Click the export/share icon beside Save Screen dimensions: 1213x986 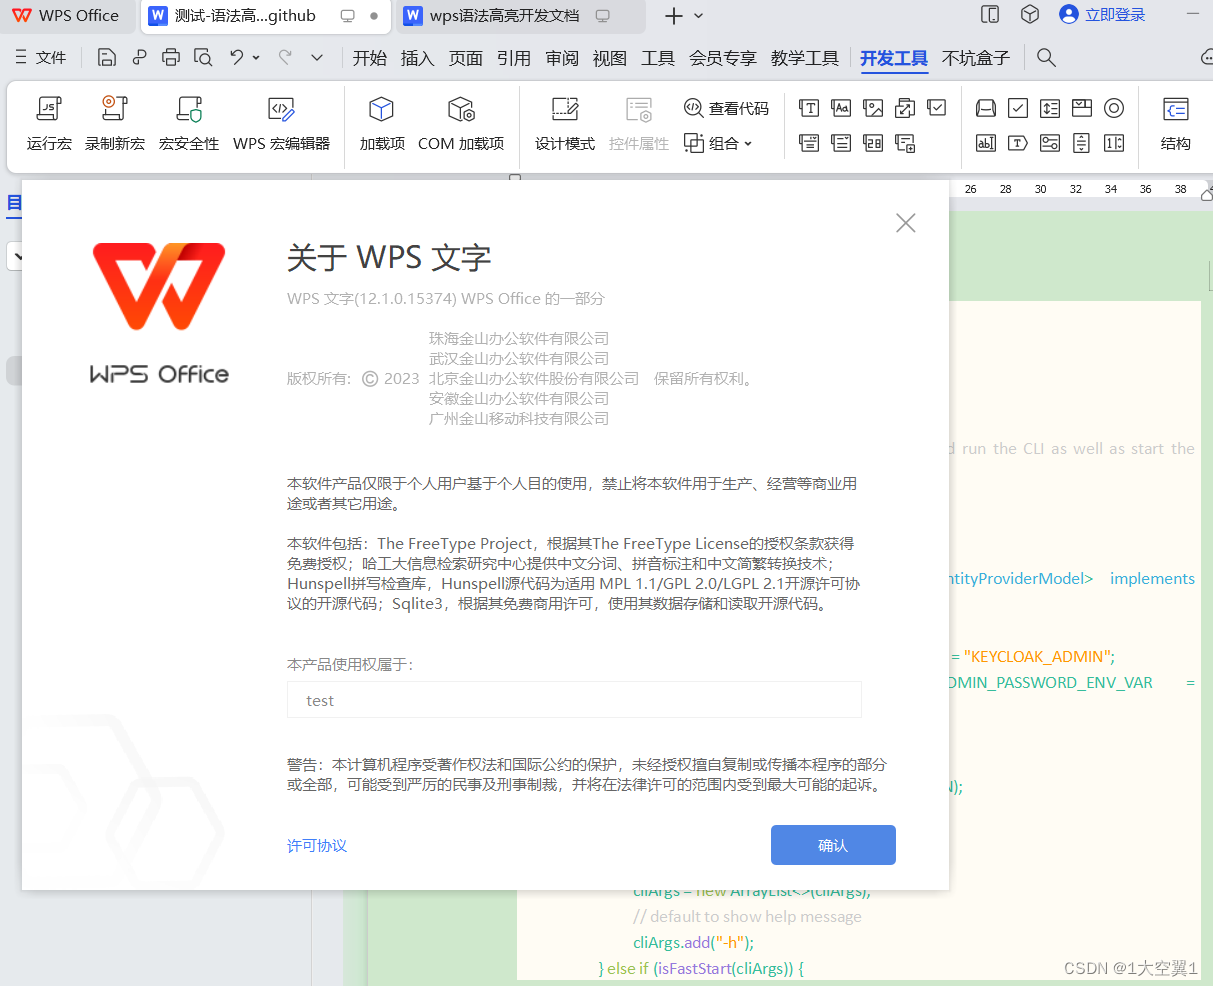point(139,58)
